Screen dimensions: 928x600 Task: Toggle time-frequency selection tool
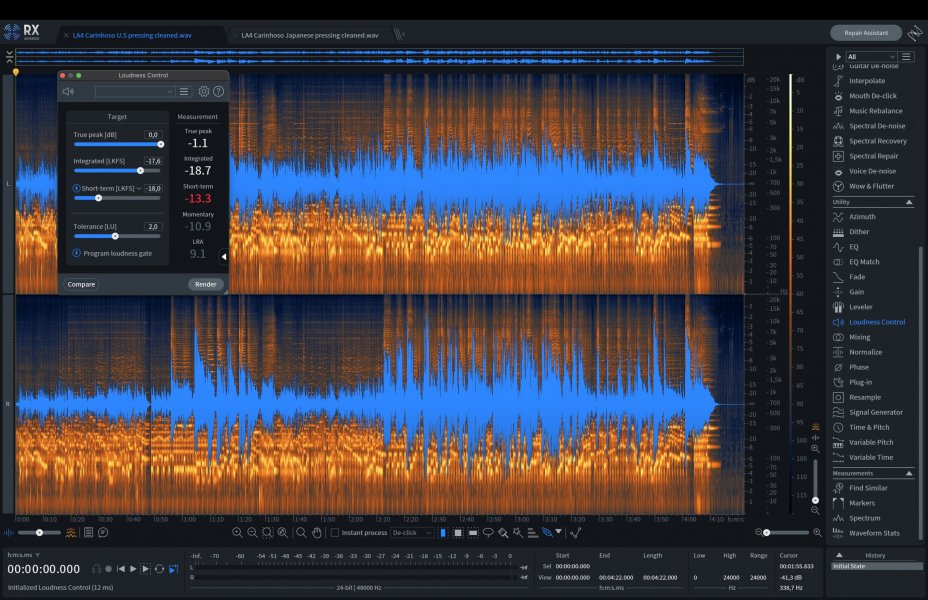(457, 533)
